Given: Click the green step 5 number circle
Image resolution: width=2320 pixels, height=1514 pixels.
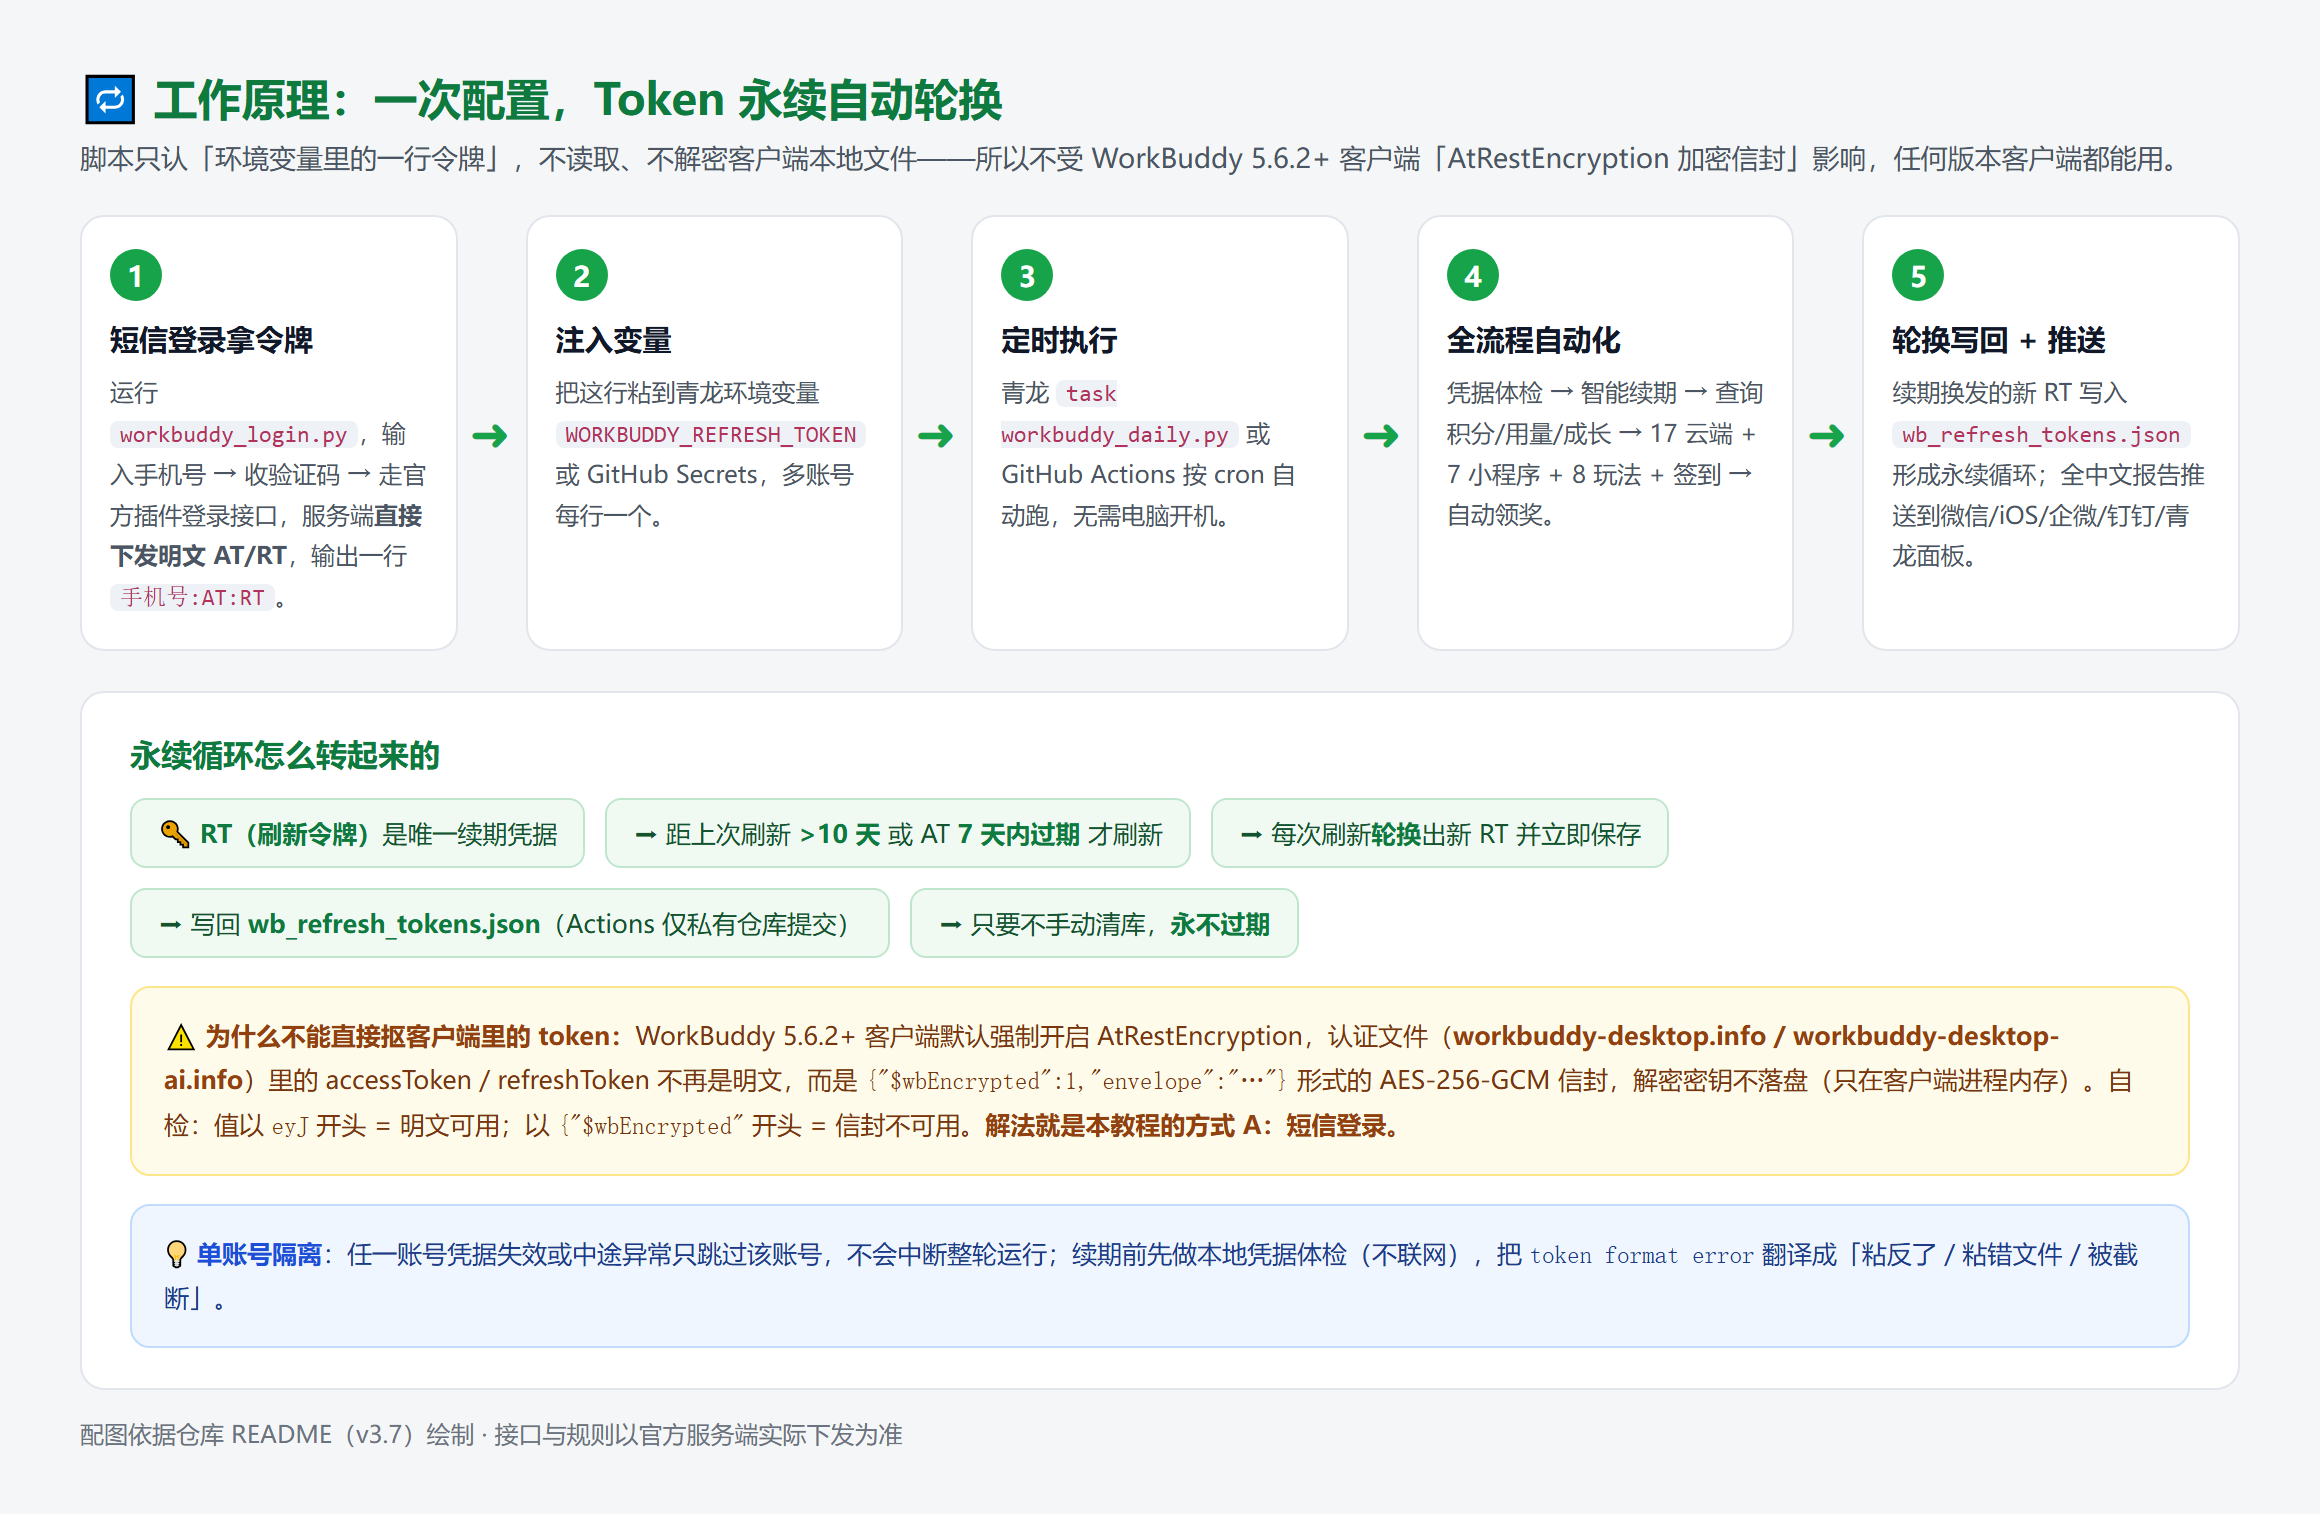Looking at the screenshot, I should [x=1918, y=275].
